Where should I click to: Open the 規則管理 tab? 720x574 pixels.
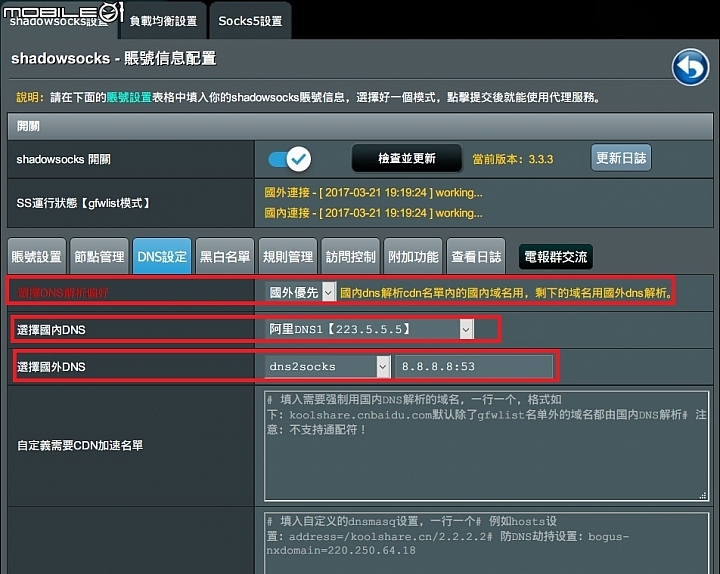coord(288,256)
